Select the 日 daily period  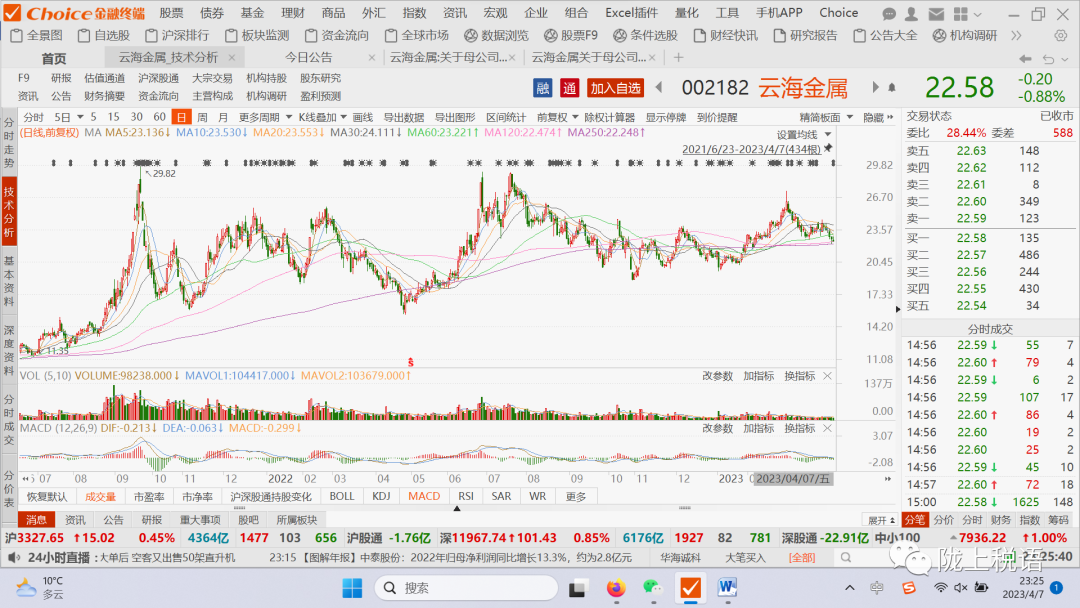click(181, 117)
